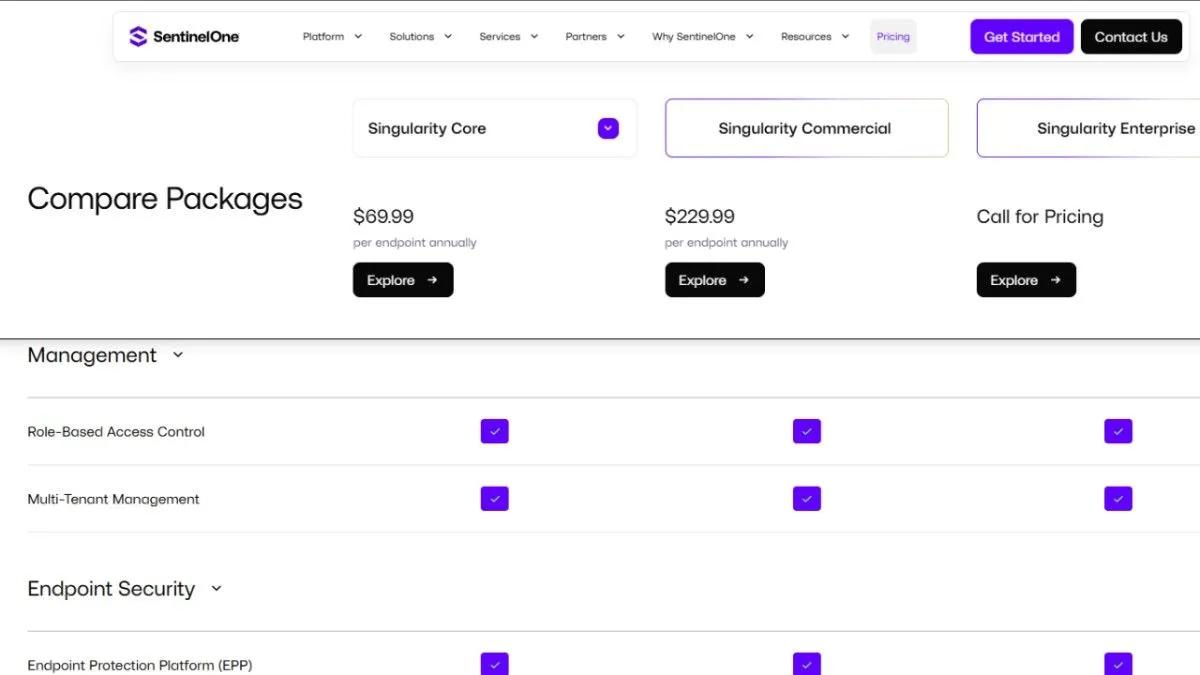Viewport: 1200px width, 675px height.
Task: Click the SentinelOne logo
Action: (184, 37)
